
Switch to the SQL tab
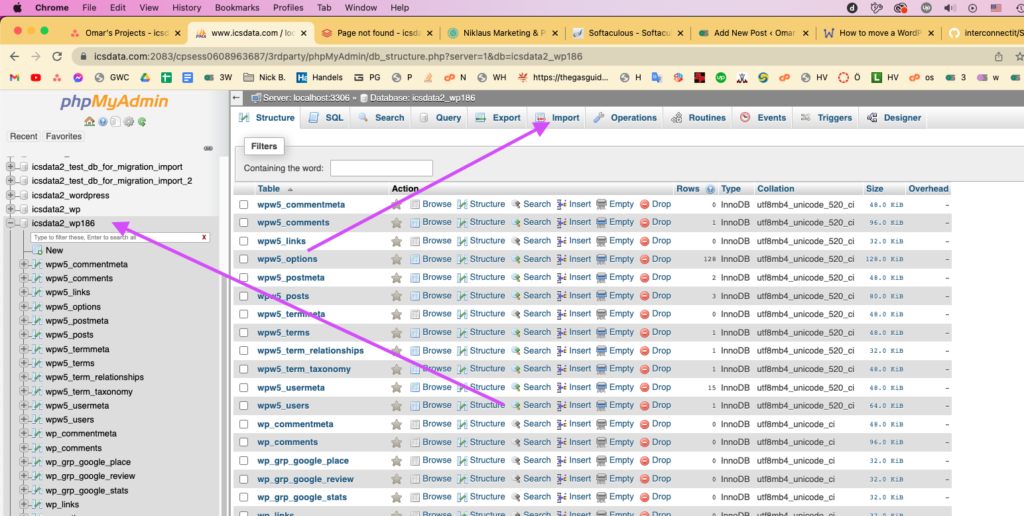pyautogui.click(x=325, y=118)
